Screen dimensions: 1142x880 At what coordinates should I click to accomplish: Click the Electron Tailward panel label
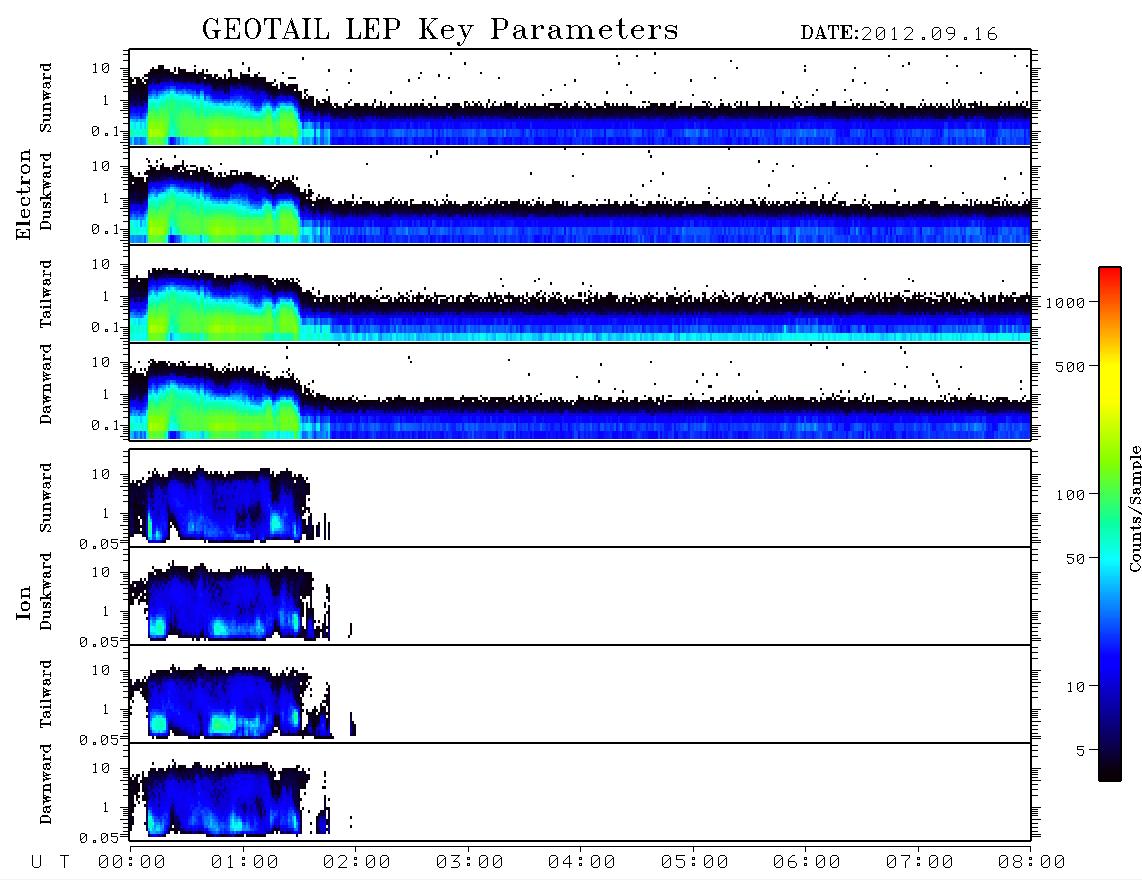pyautogui.click(x=46, y=293)
